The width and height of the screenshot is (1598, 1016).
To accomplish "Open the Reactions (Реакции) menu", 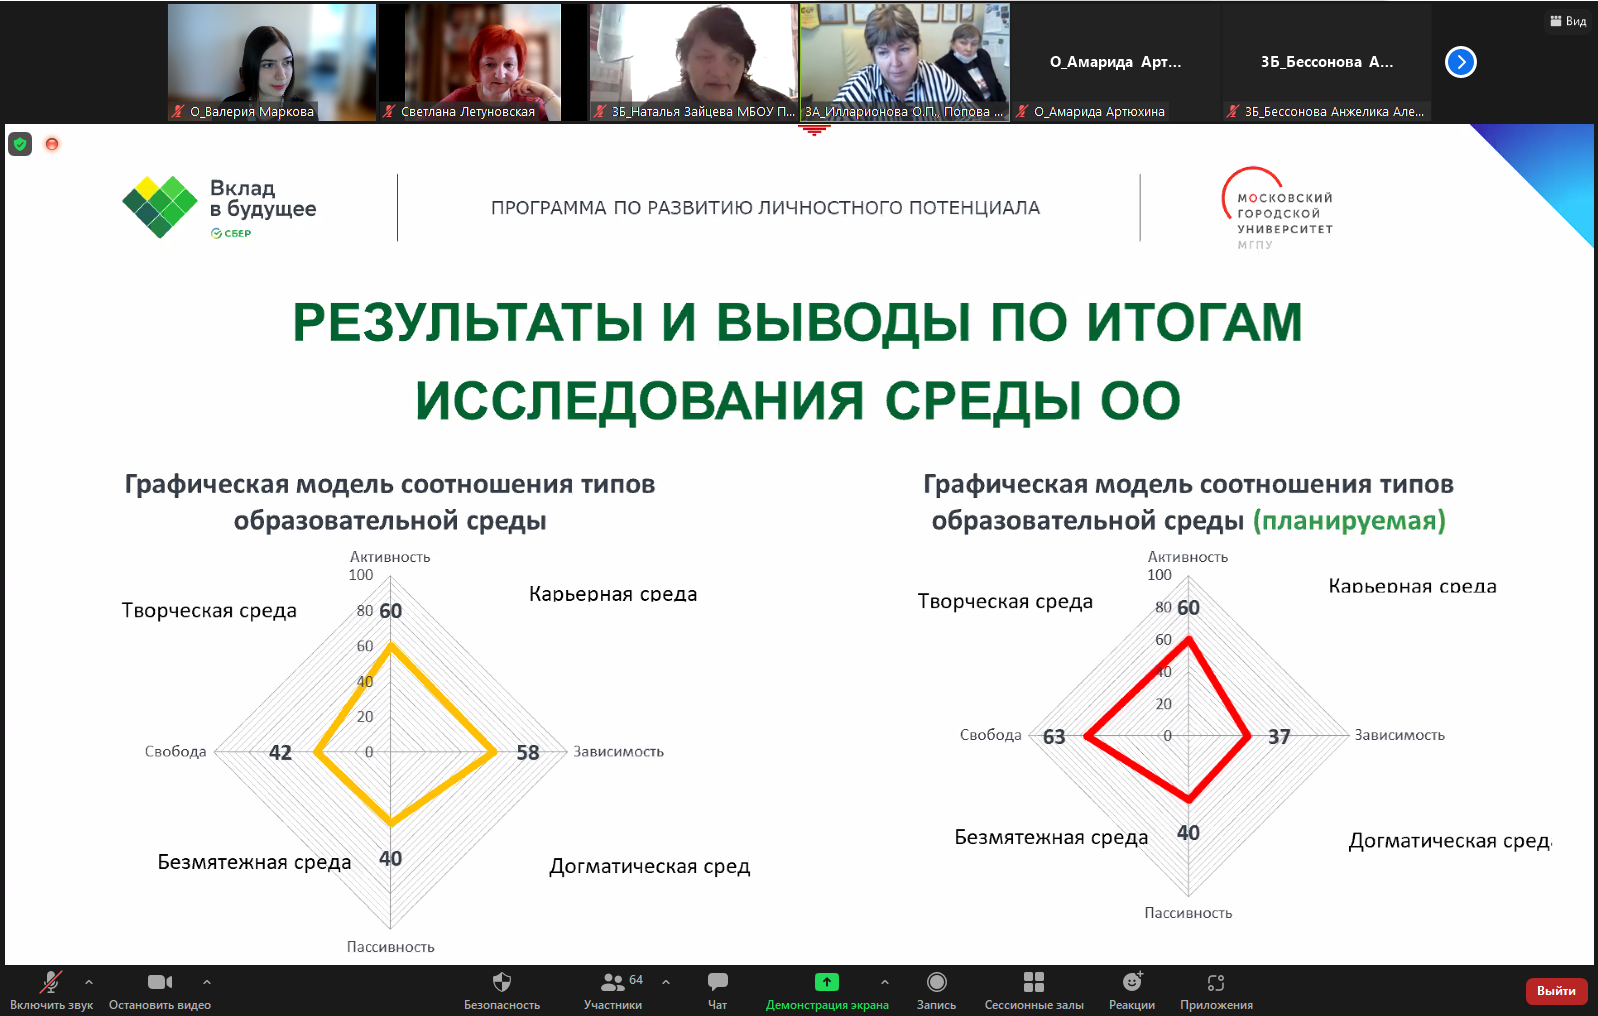I will click(x=1131, y=983).
